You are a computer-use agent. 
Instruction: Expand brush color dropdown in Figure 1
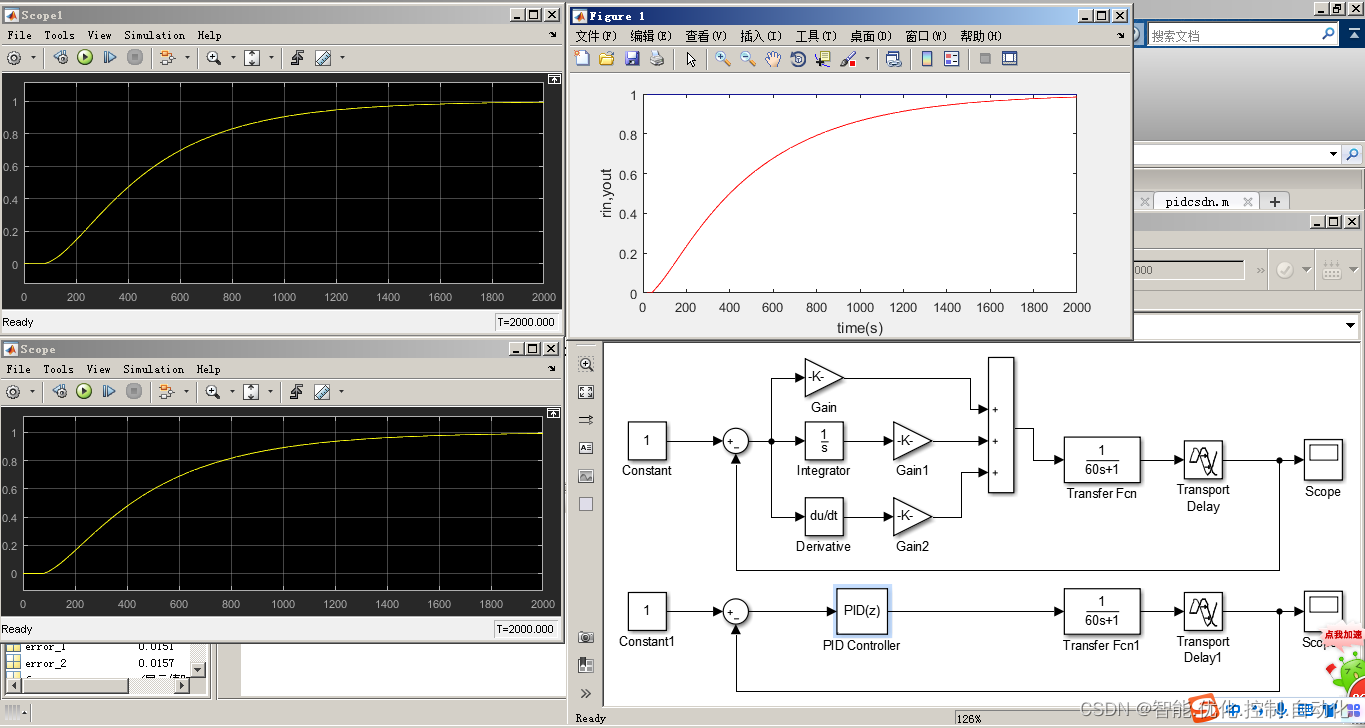pos(866,59)
